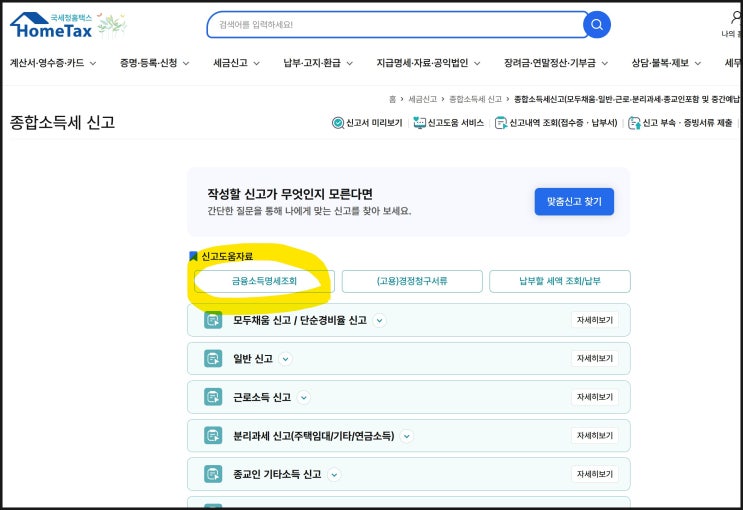The width and height of the screenshot is (743, 510).
Task: Click the search input field
Action: (x=397, y=25)
